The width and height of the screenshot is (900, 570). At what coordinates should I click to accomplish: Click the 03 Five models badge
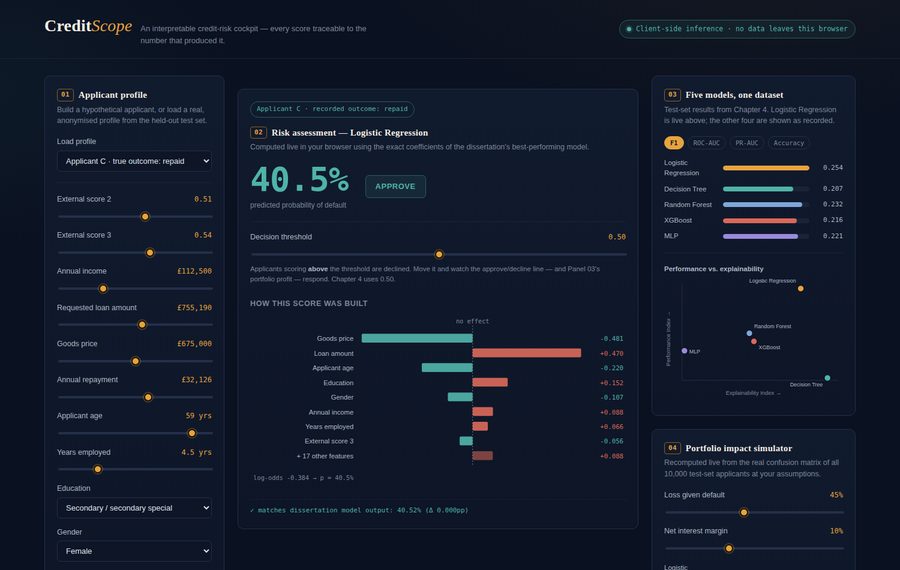coord(672,95)
